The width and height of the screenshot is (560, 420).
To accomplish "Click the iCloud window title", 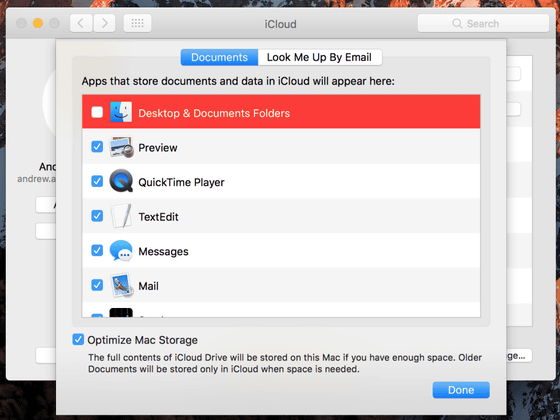I will [280, 24].
